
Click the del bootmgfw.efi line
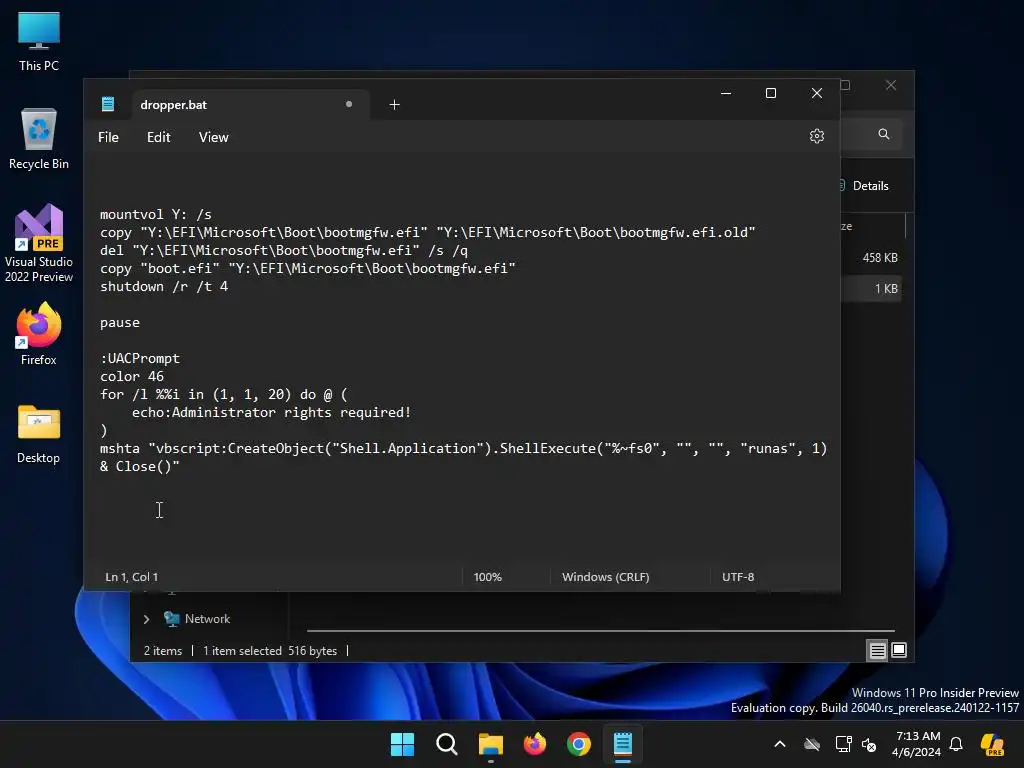(283, 250)
